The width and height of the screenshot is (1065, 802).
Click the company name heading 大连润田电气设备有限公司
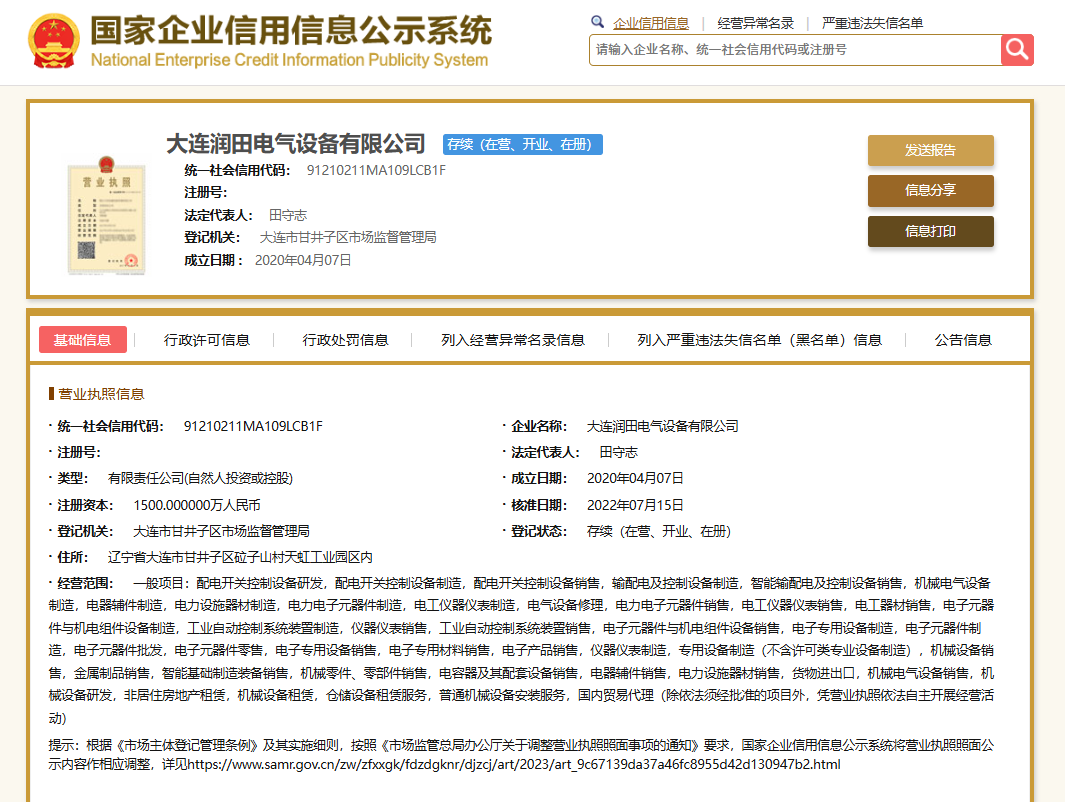pyautogui.click(x=296, y=144)
